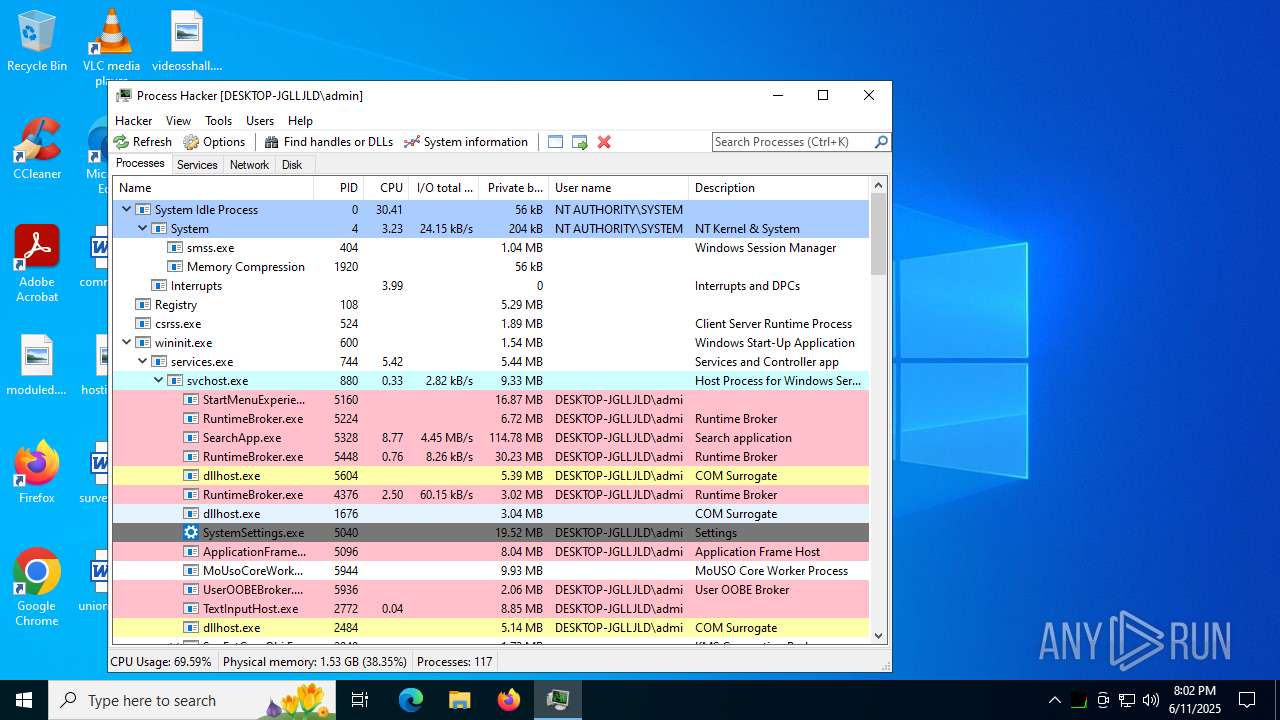Select the ApplicationFrameHost process row
This screenshot has height=720, width=1280.
click(x=491, y=552)
